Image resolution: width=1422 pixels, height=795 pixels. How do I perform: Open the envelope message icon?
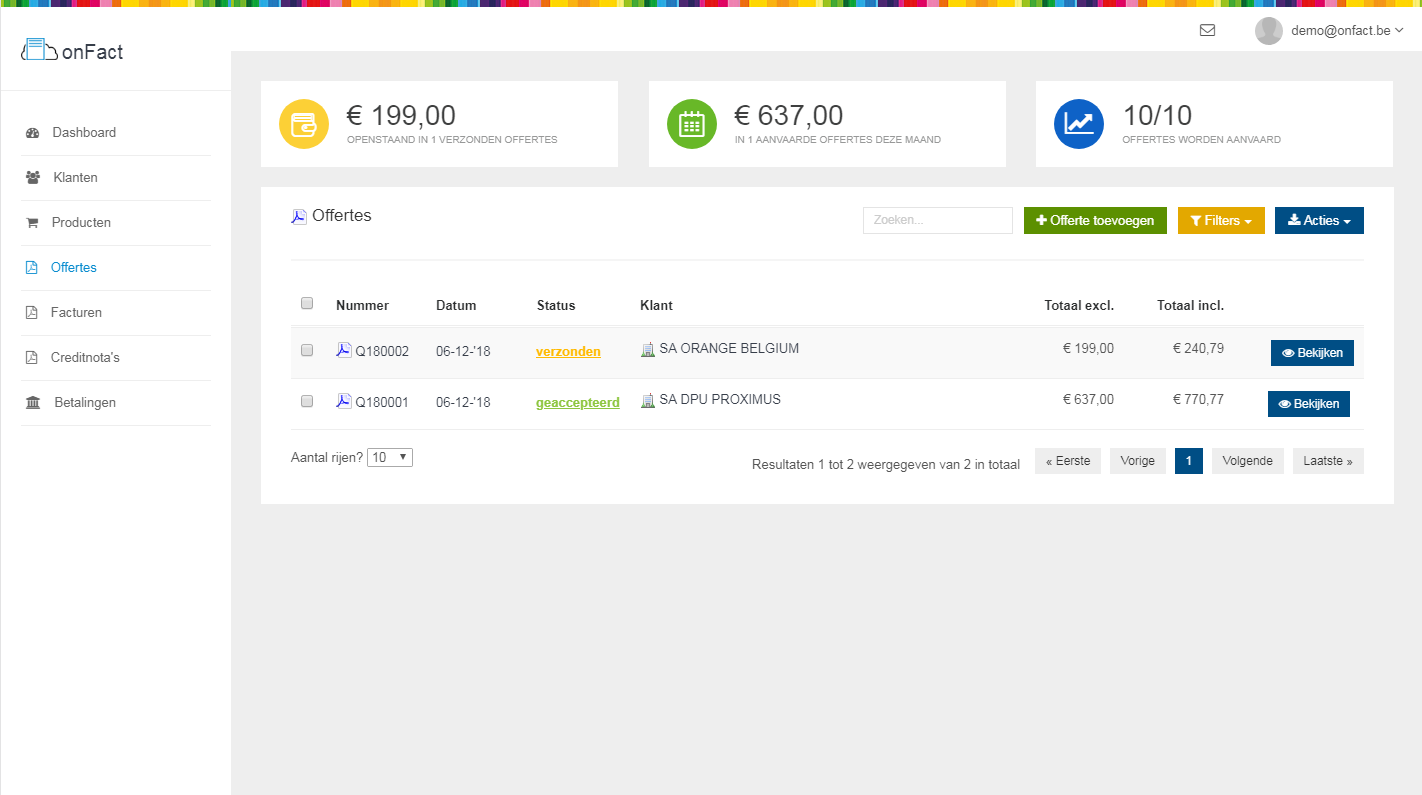[1207, 30]
